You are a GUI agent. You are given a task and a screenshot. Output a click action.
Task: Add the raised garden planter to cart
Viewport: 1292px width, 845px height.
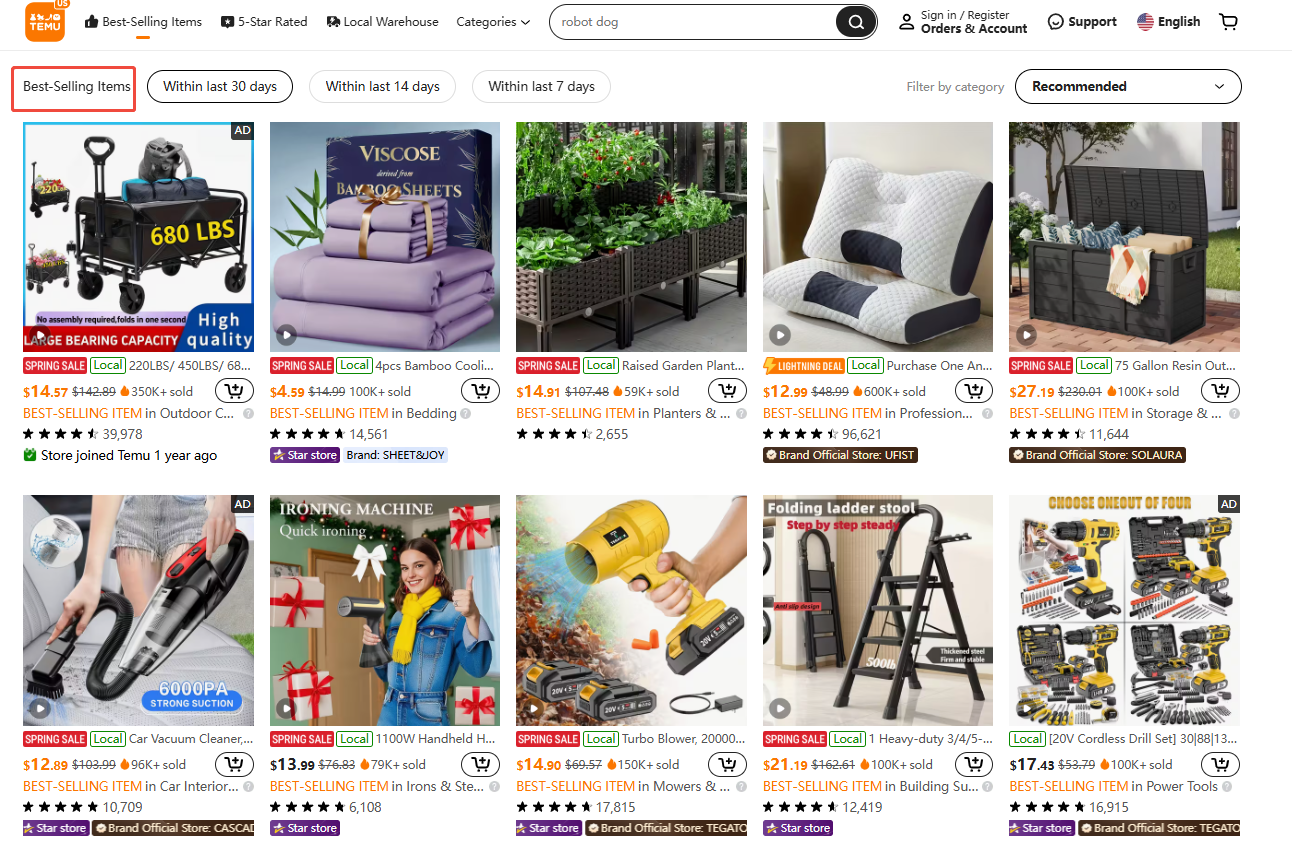728,391
